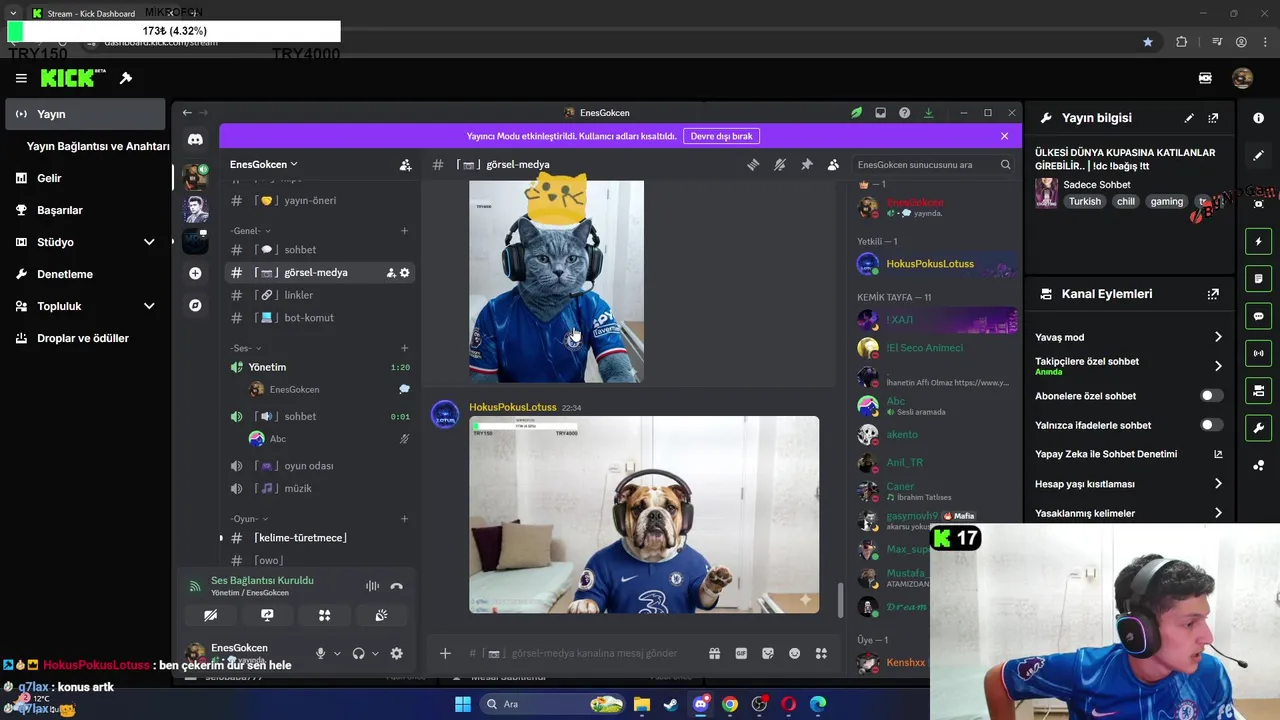
Task: Share your screen button in voice panel
Action: pos(267,615)
